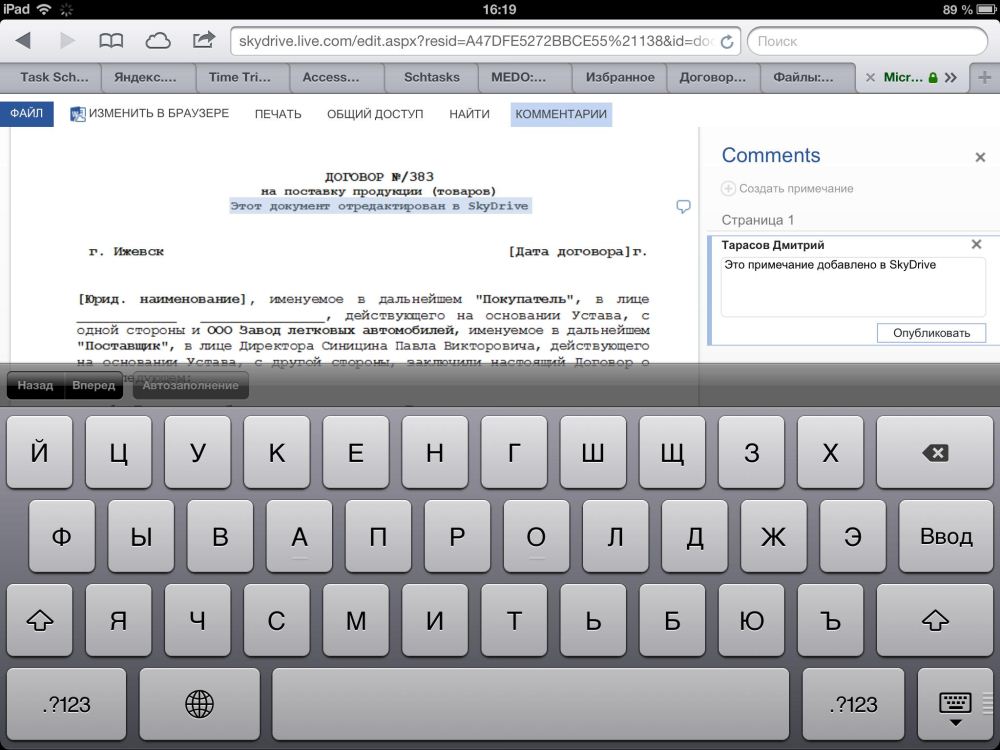Click the skydrive.live.com address field

[x=476, y=41]
